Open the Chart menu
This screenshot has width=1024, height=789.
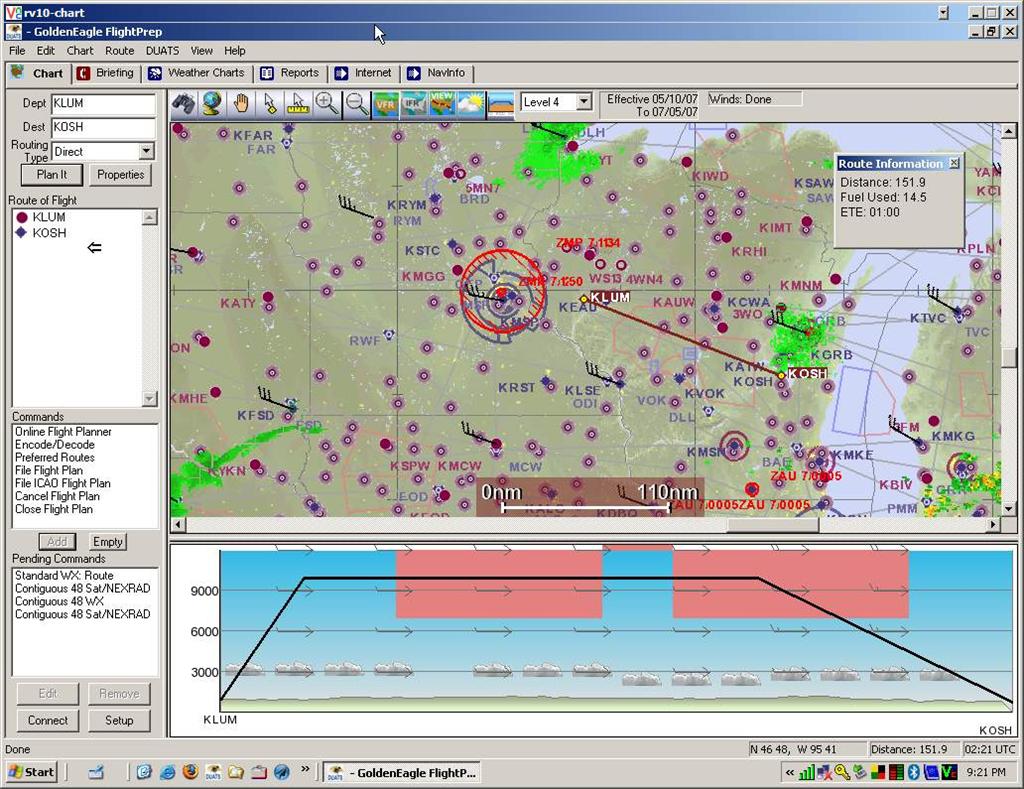pos(80,50)
